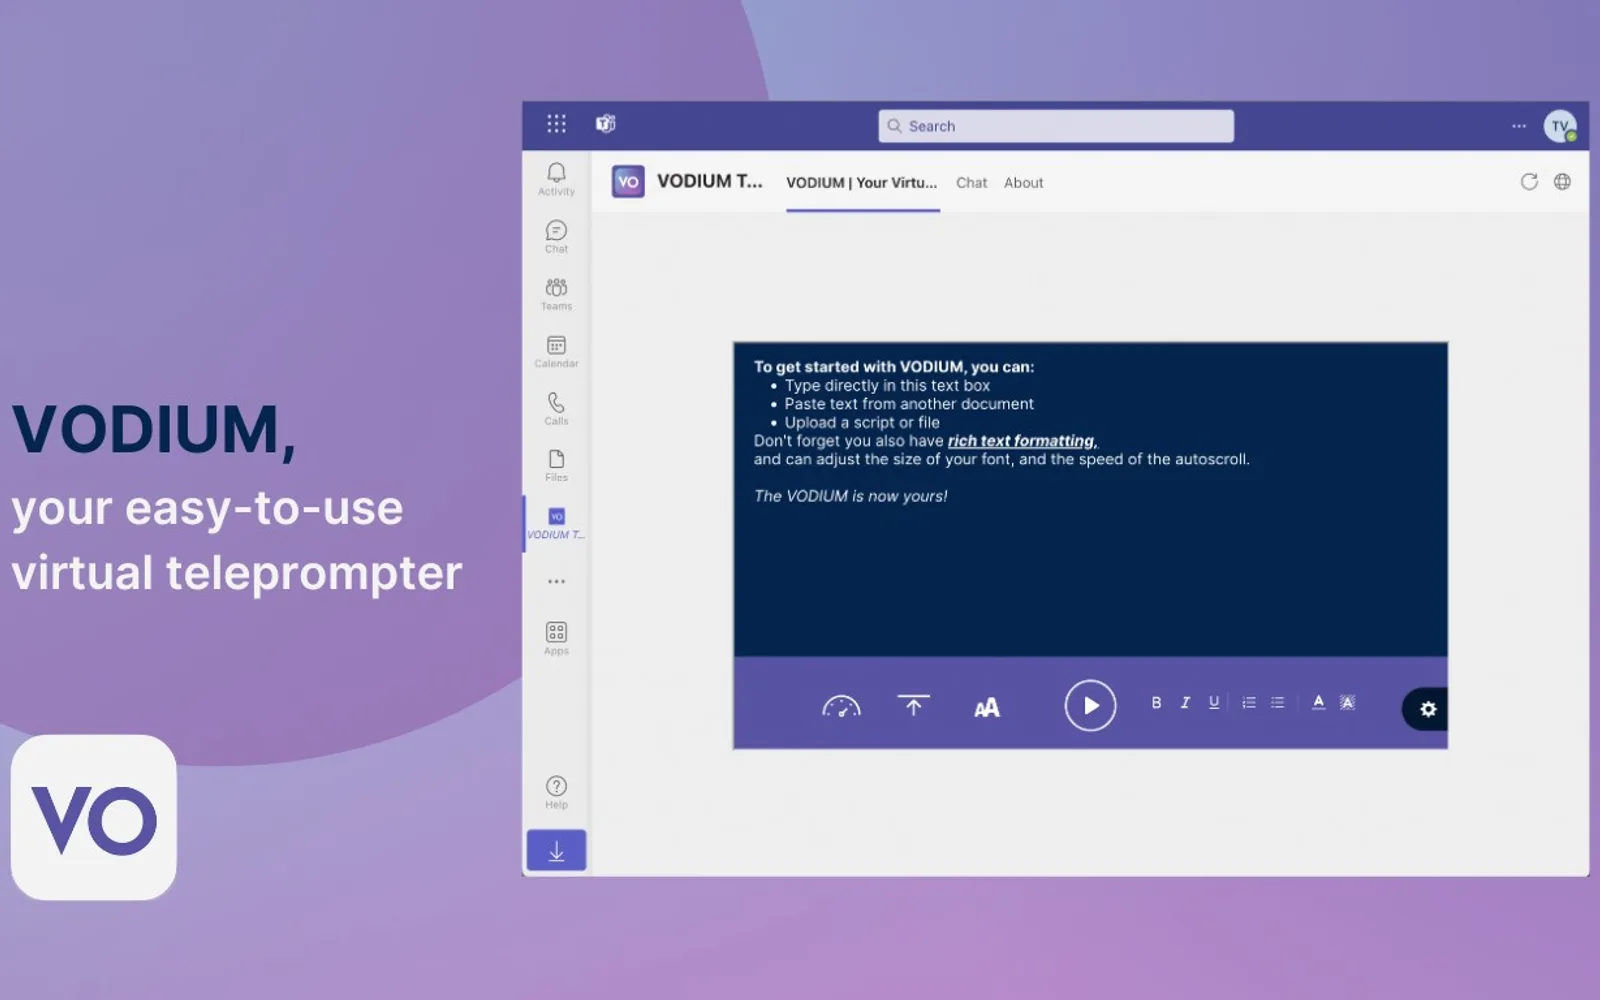
Task: Pick the text highlight color
Action: click(1348, 703)
